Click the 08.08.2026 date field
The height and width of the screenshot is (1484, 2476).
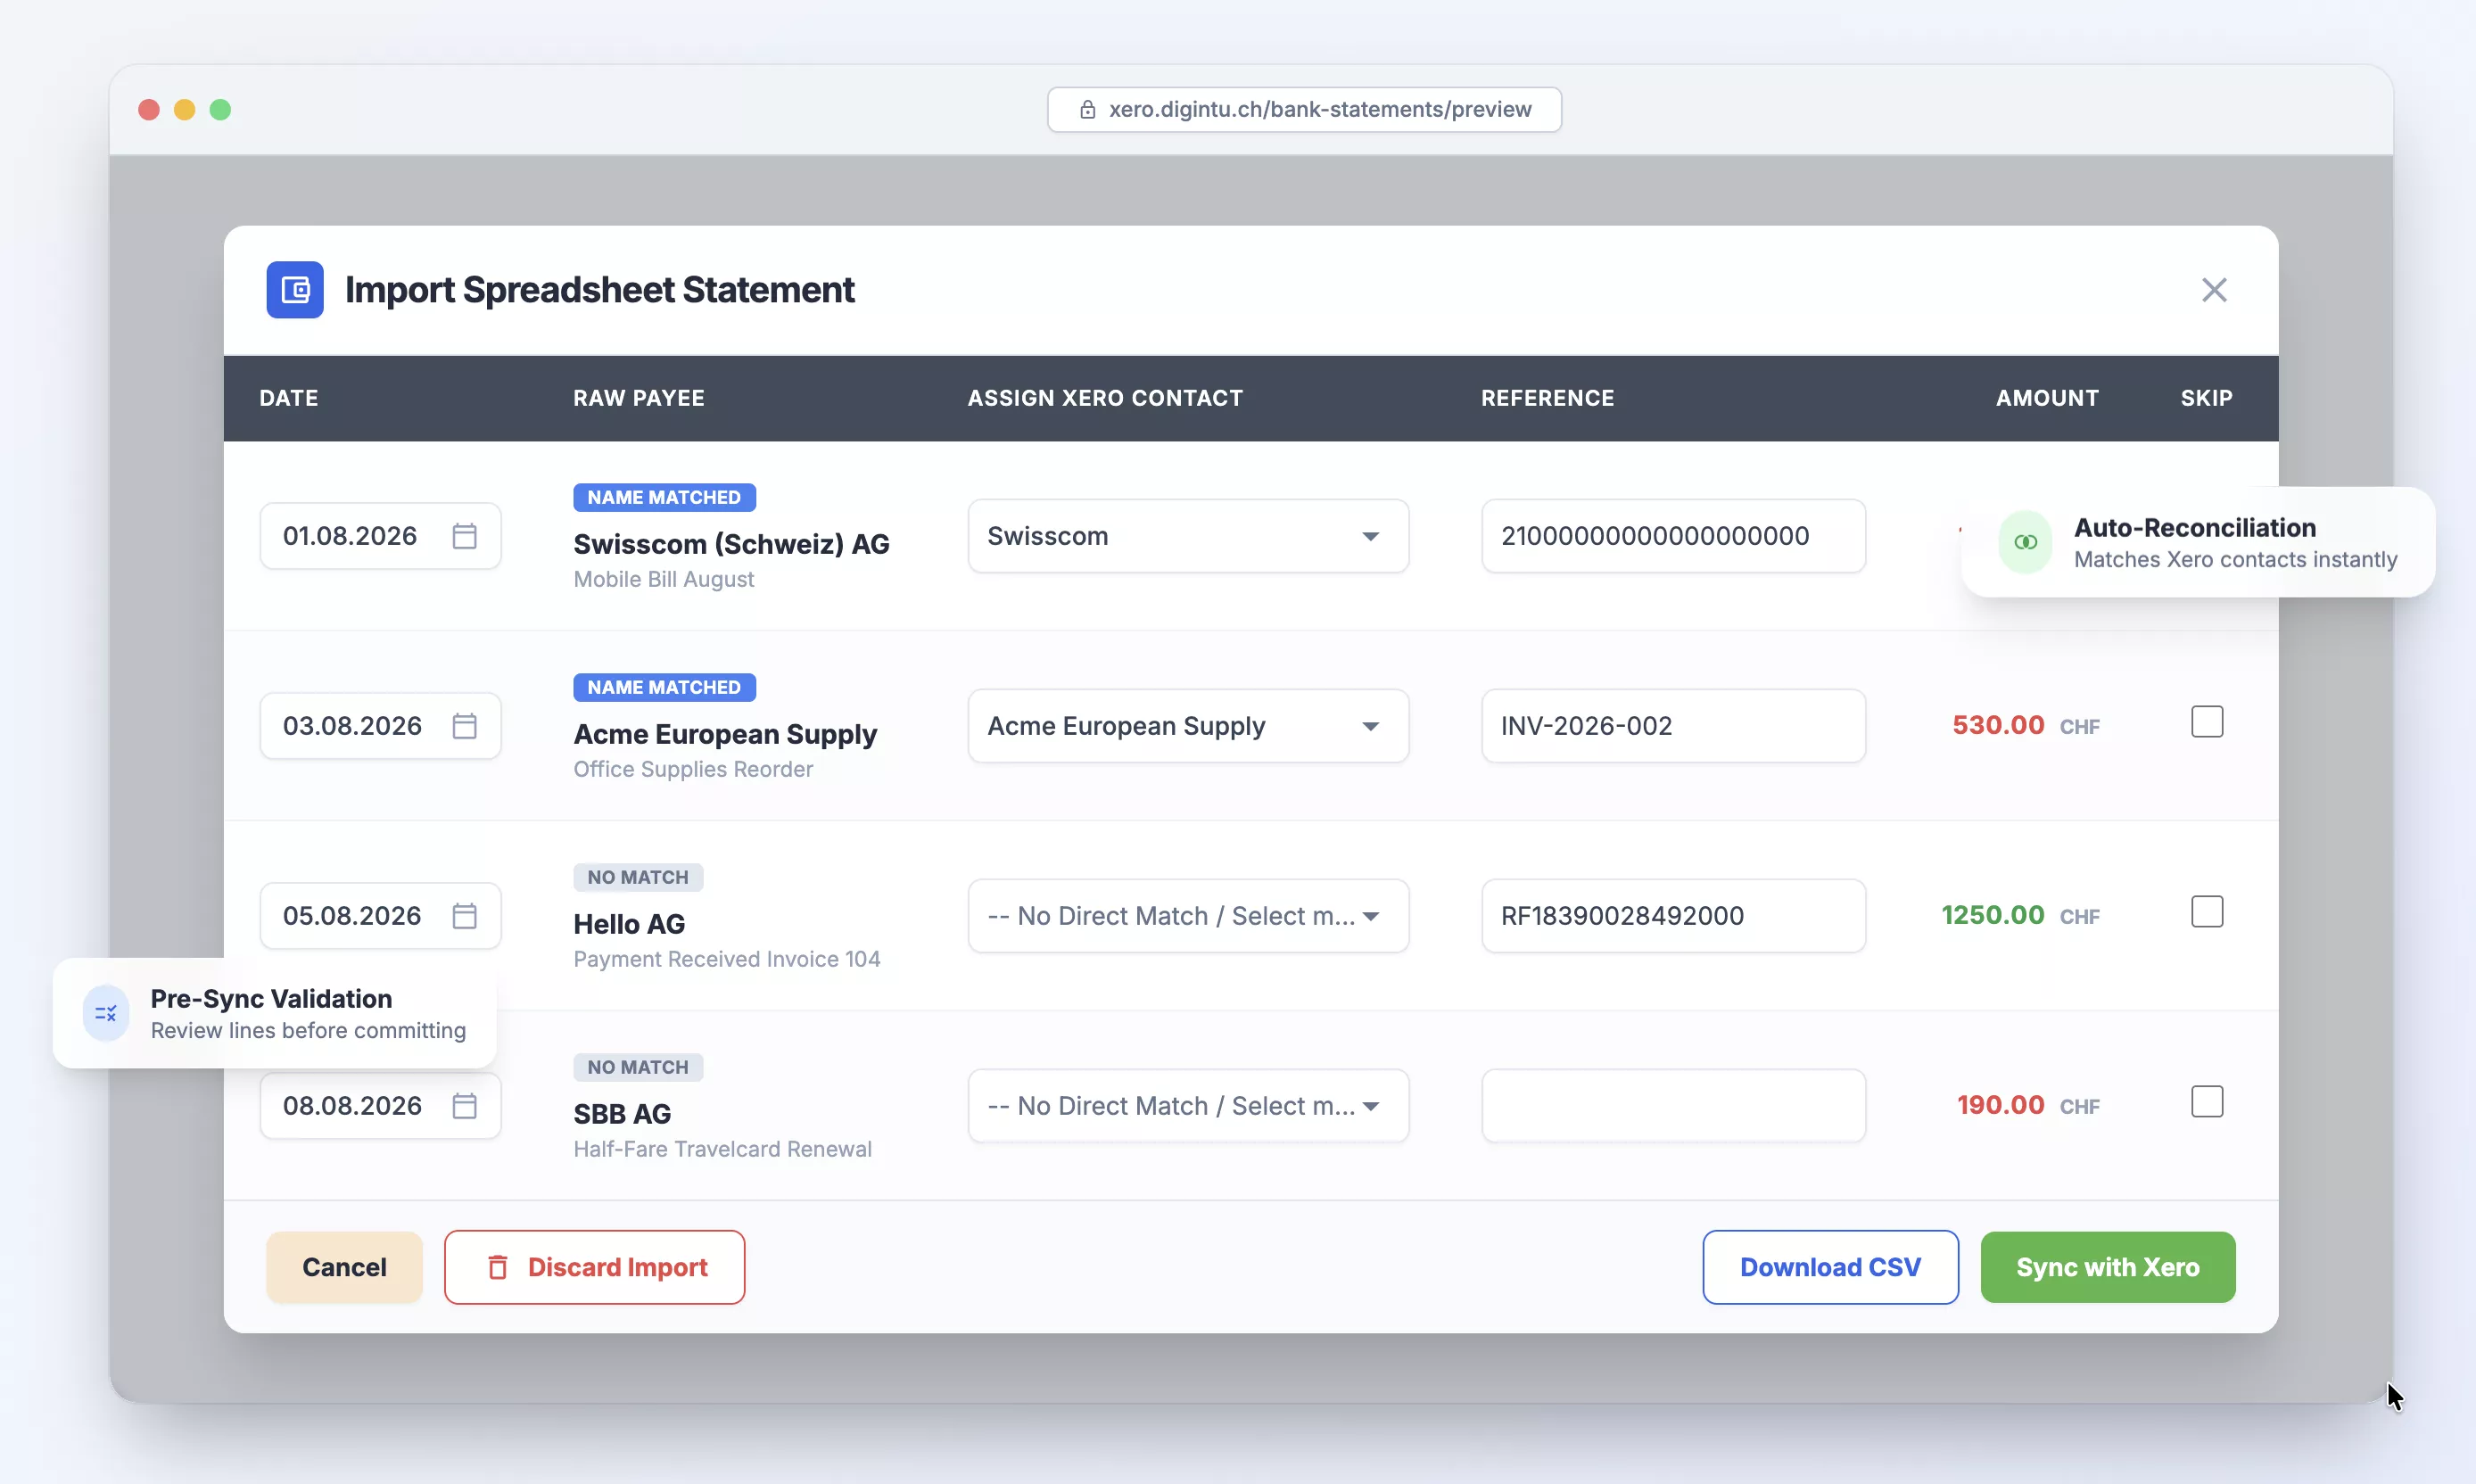(x=380, y=1106)
